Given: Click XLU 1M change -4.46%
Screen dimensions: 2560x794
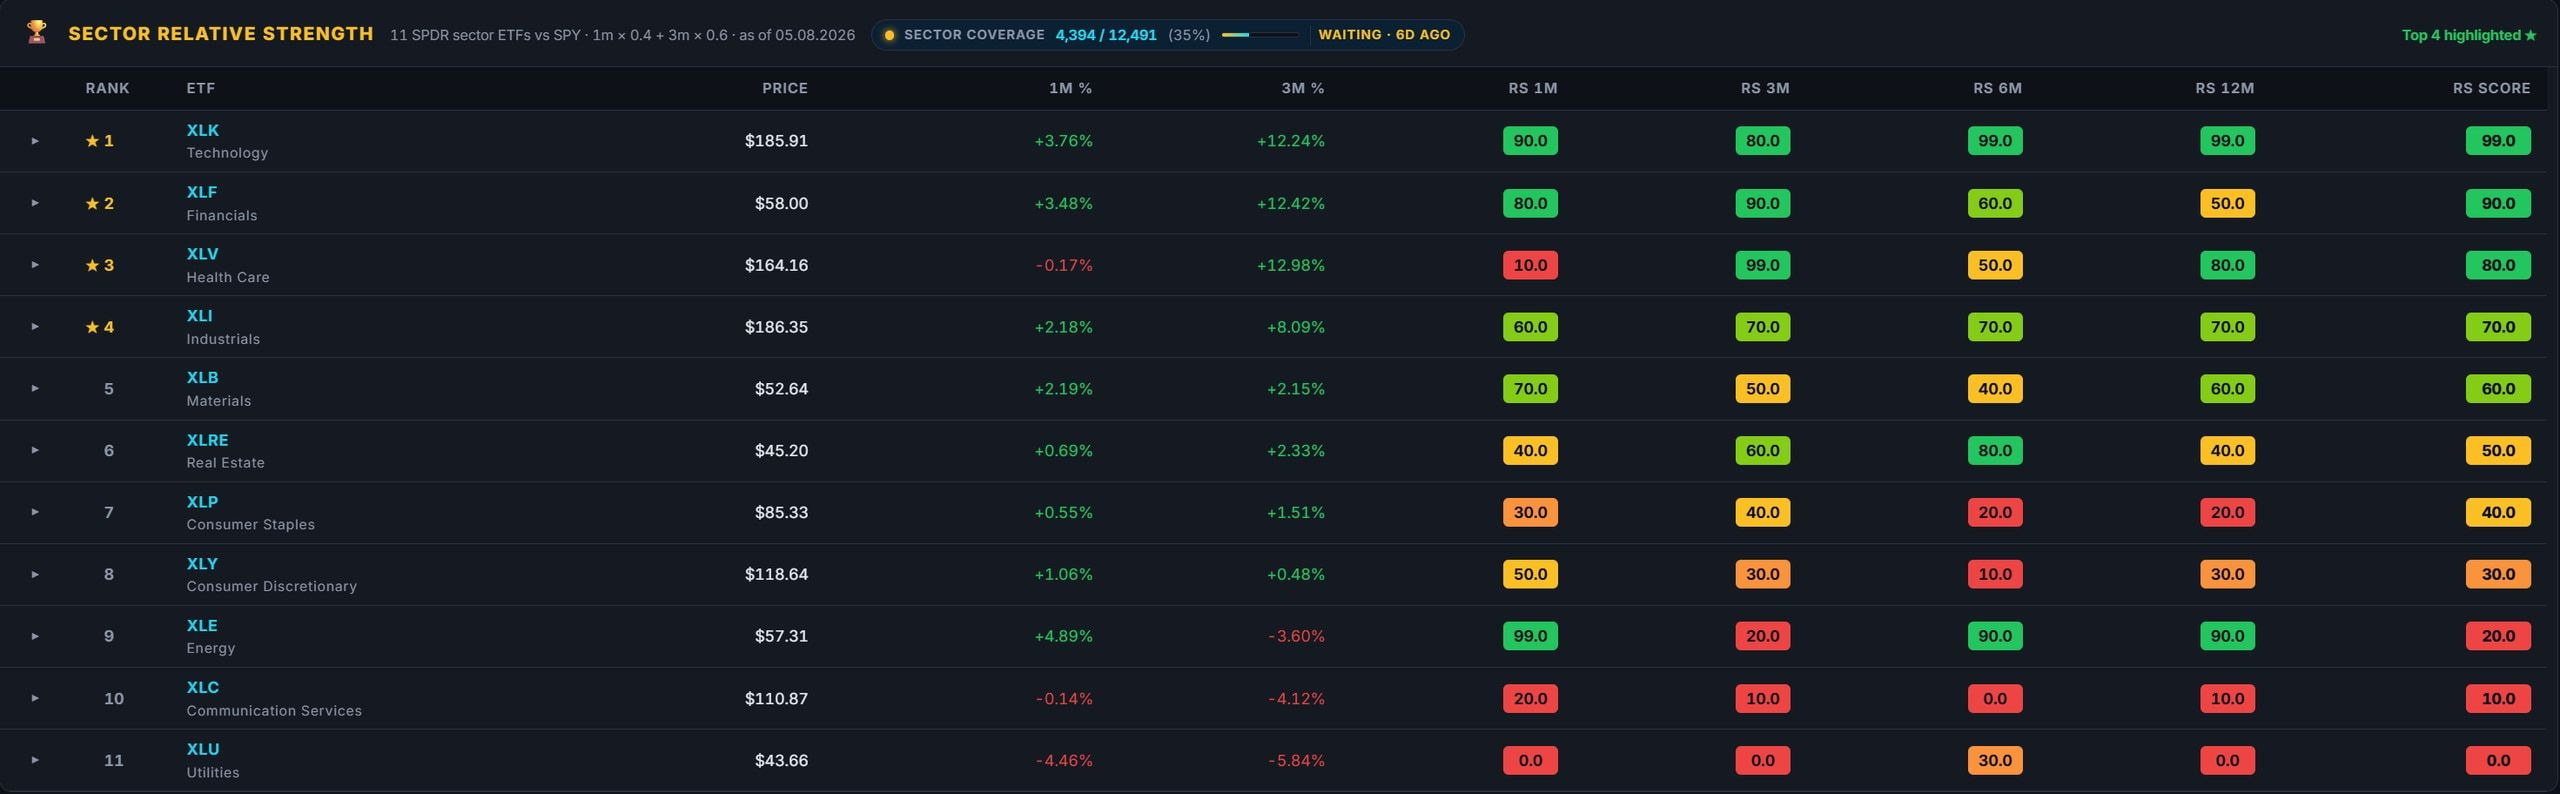Looking at the screenshot, I should pos(1064,760).
